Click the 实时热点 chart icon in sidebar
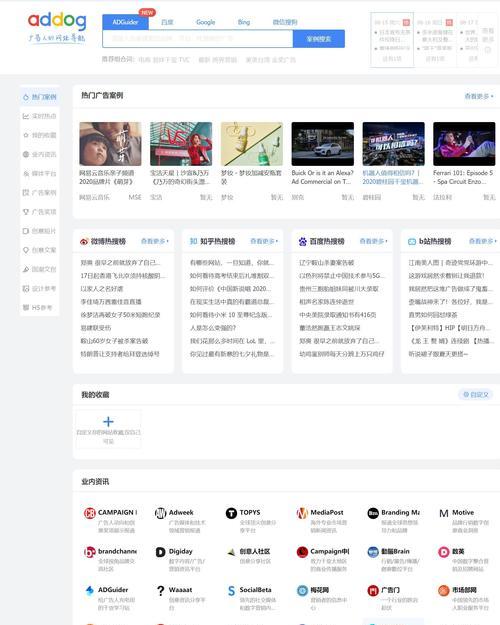500x625 pixels. click(26, 116)
